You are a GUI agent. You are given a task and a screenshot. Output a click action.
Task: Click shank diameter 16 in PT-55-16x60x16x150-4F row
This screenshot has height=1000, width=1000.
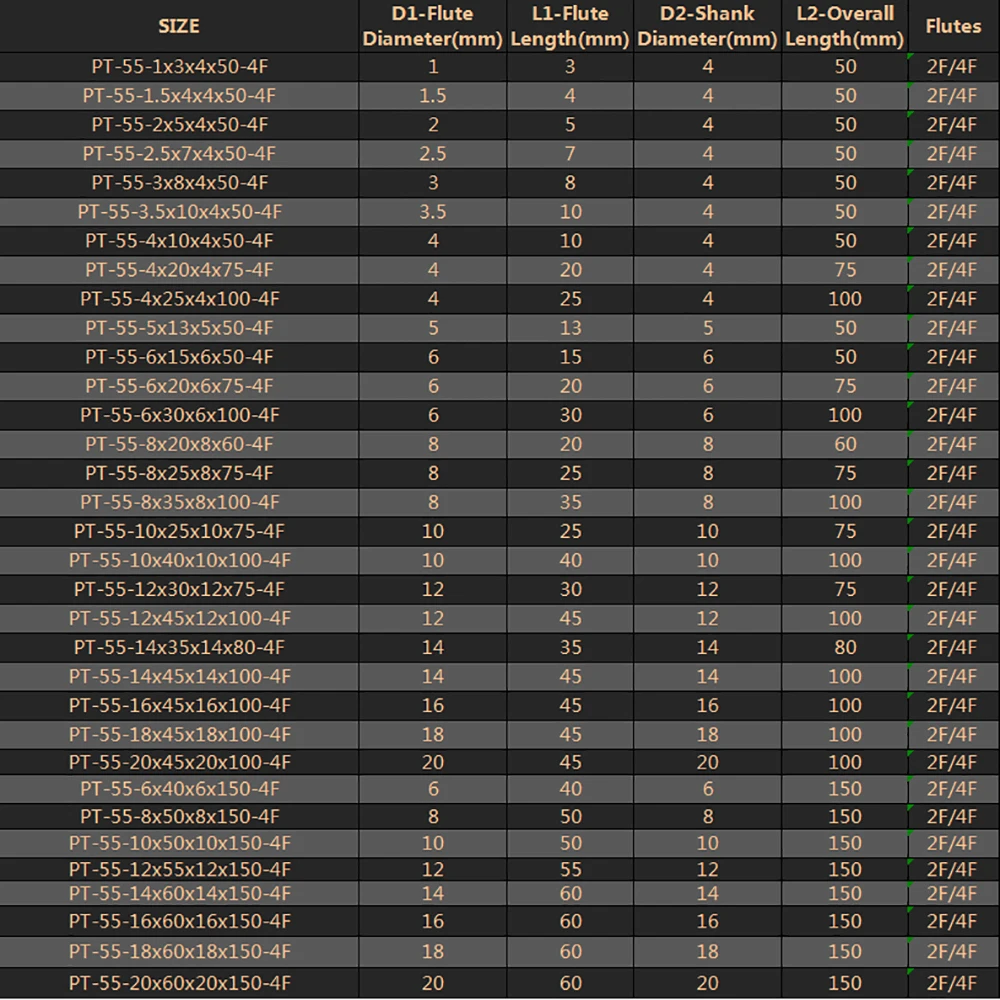click(x=707, y=921)
